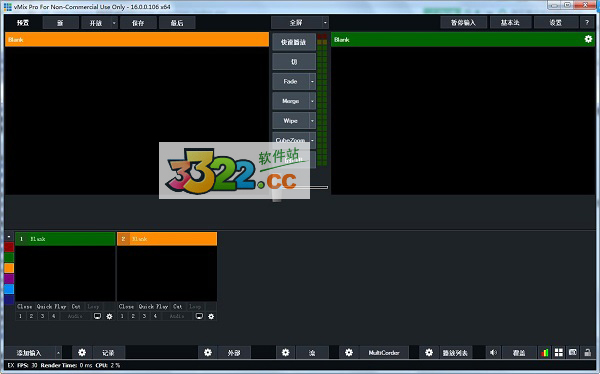This screenshot has width=600, height=374.
Task: Open the Fade transition dropdown arrow
Action: pyautogui.click(x=312, y=82)
